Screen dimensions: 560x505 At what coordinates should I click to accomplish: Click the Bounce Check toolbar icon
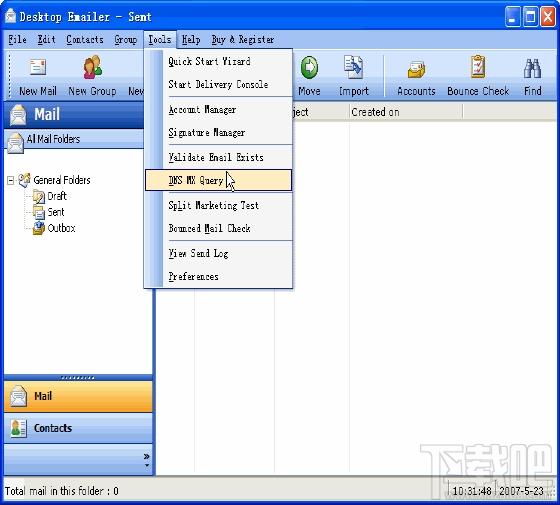pyautogui.click(x=478, y=66)
